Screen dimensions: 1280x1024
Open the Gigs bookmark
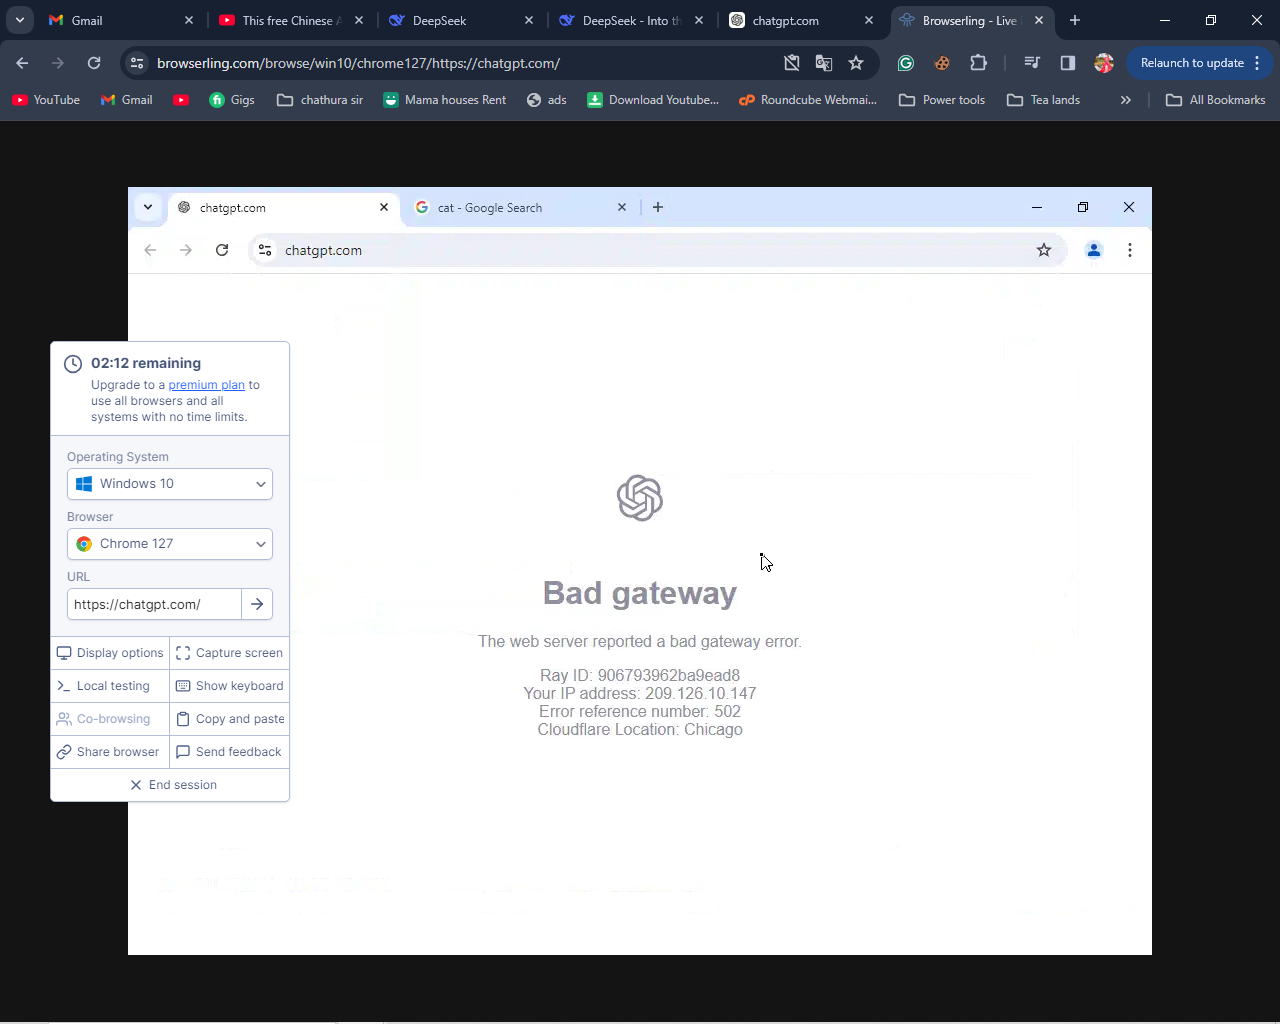coord(232,100)
